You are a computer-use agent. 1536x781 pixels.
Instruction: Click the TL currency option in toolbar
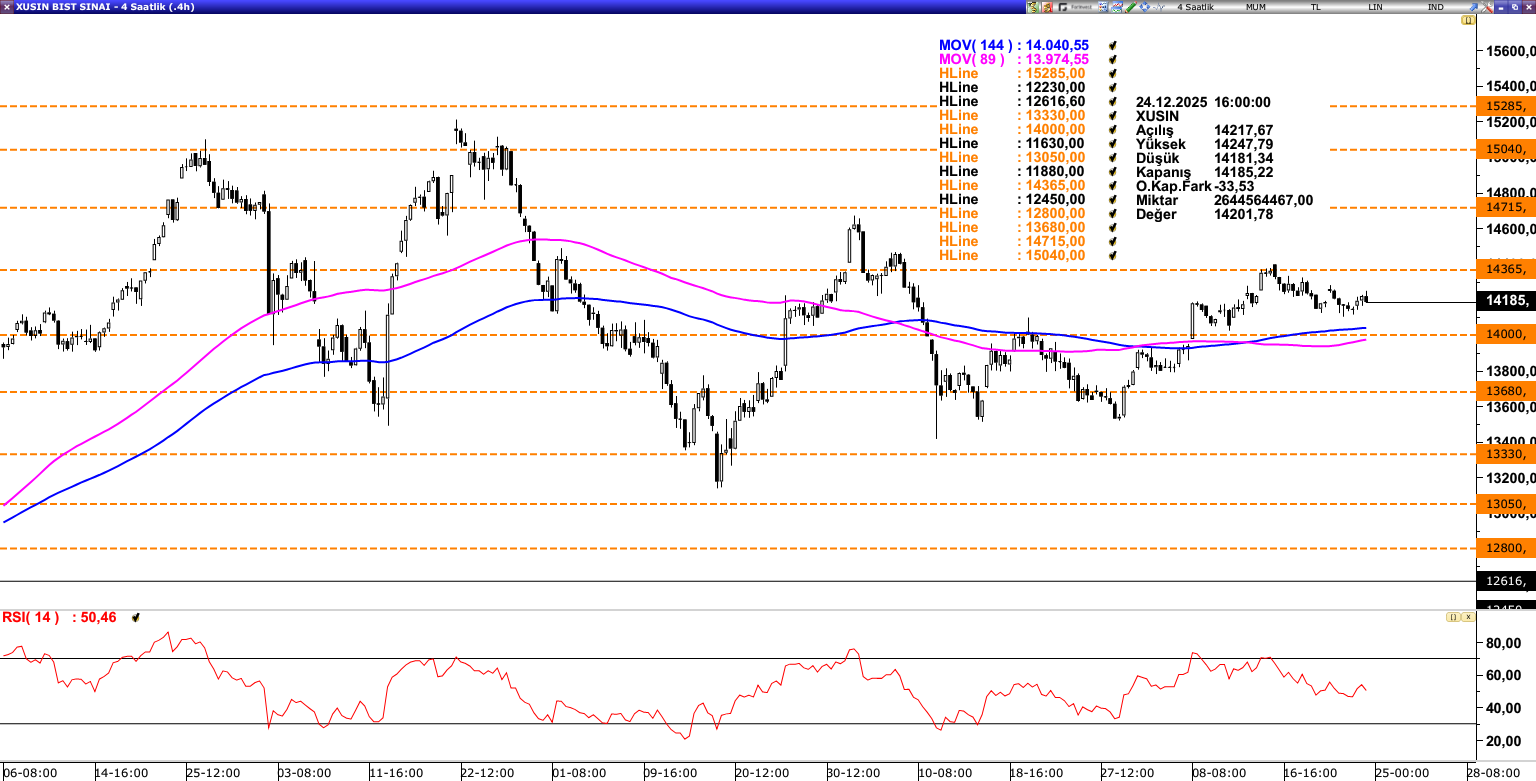pos(1315,7)
